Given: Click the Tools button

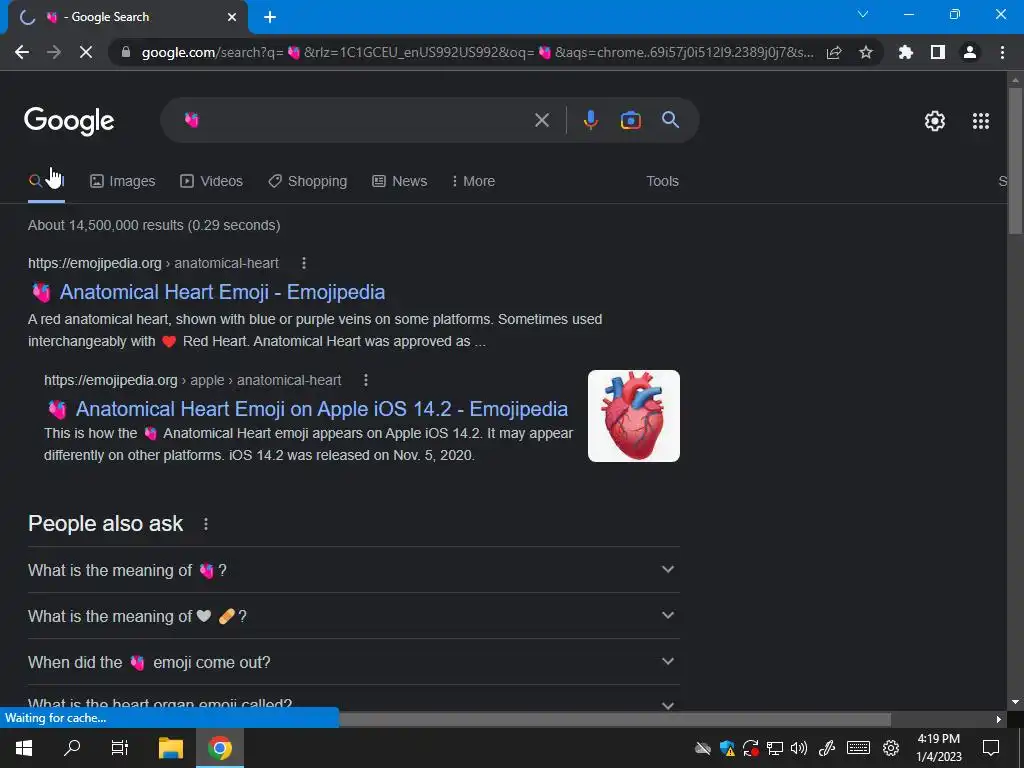Looking at the screenshot, I should [x=662, y=181].
